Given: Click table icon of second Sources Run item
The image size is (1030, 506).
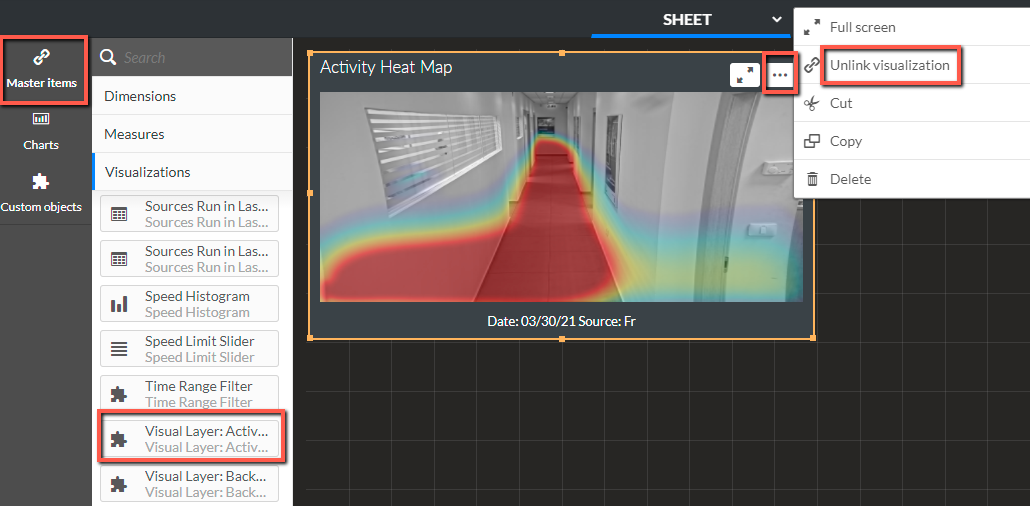Looking at the screenshot, I should point(119,259).
